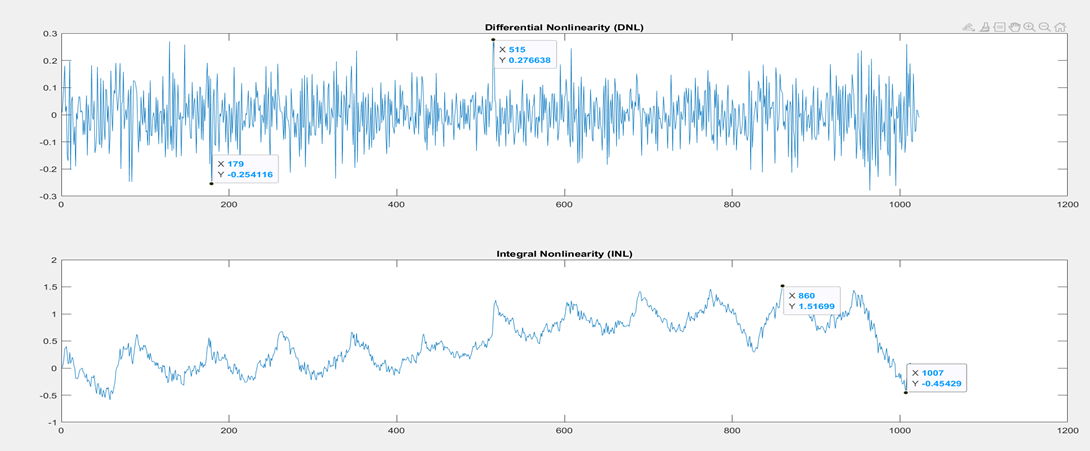Image resolution: width=1090 pixels, height=451 pixels.
Task: Select the data brushing tool icon
Action: pos(983,28)
